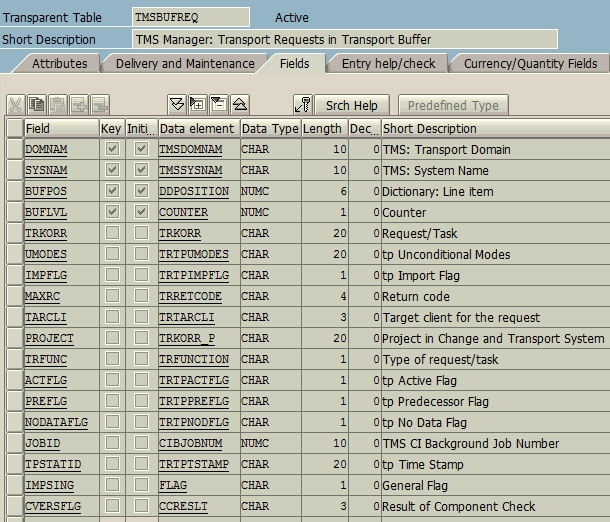Click data element FLAG
Viewport: 610px width, 522px height.
point(173,485)
